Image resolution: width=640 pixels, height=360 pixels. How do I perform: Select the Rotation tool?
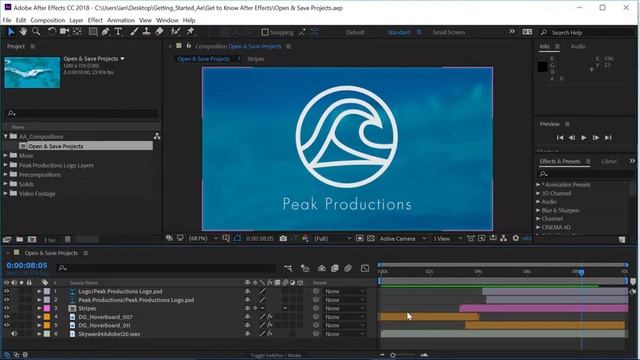52,31
